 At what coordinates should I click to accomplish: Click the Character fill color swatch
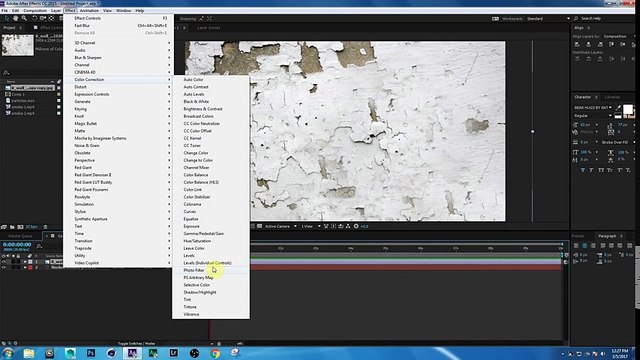pos(628,109)
